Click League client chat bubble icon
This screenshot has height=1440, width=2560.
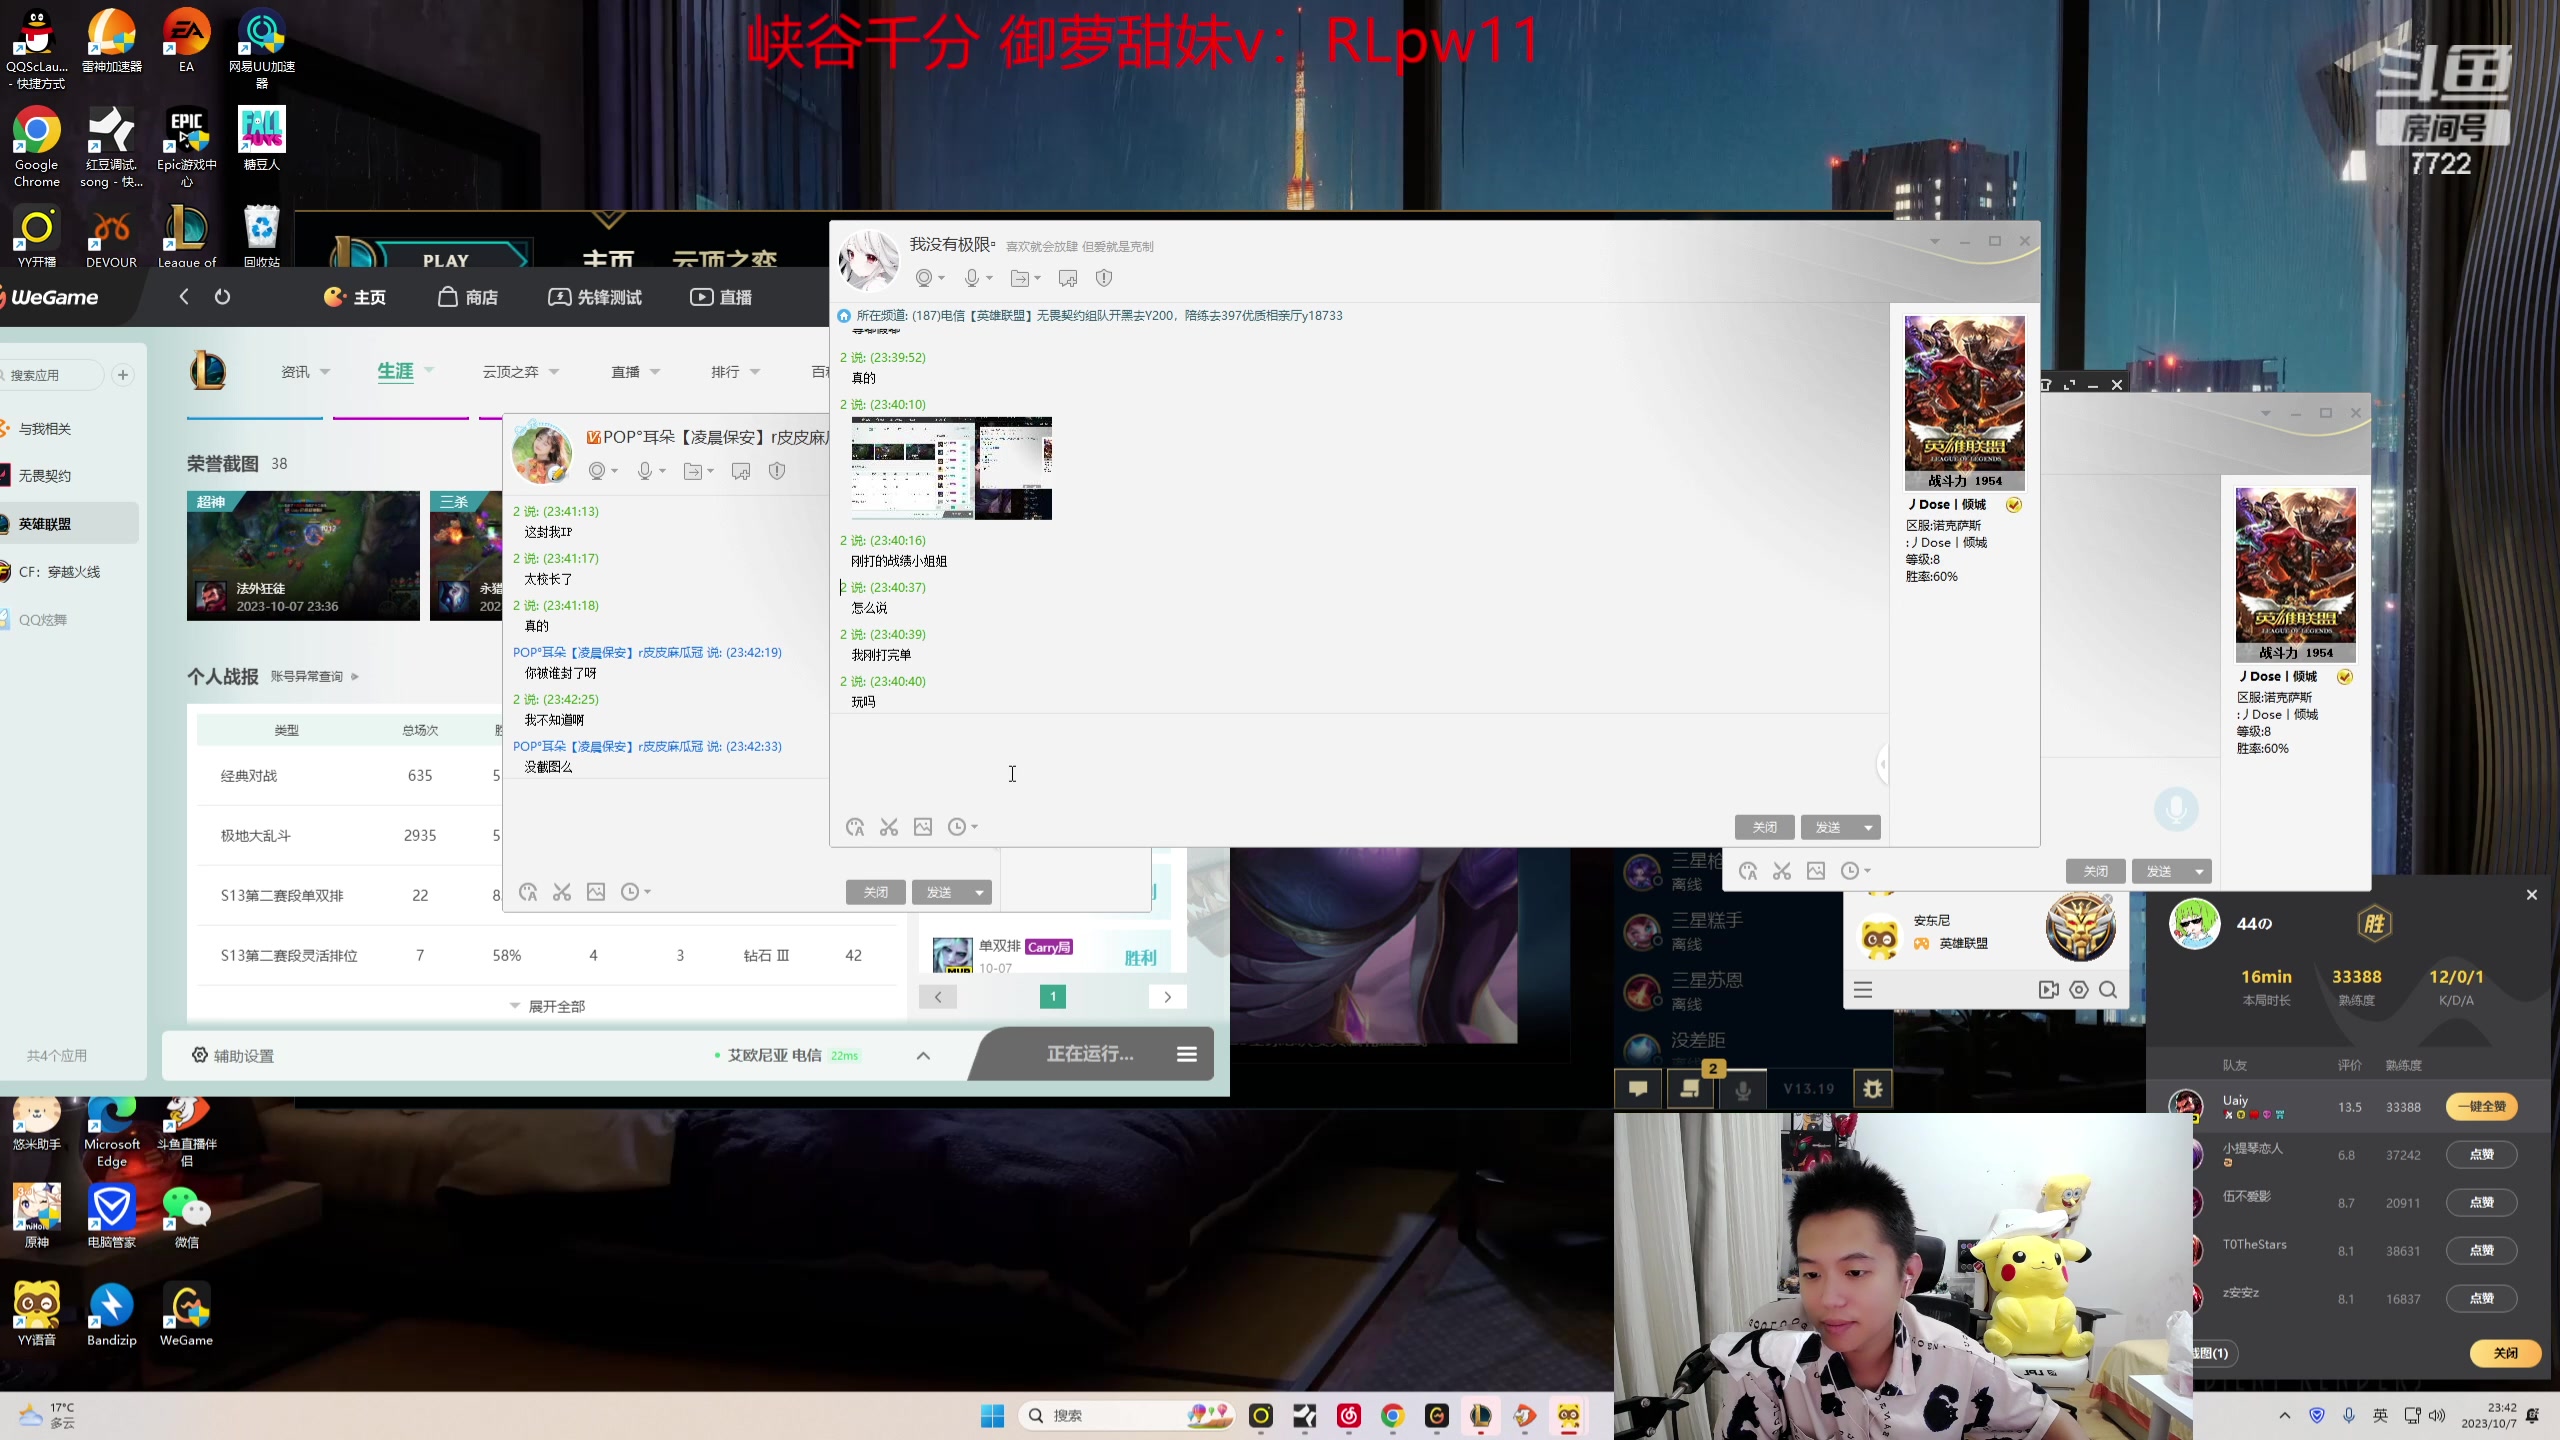pyautogui.click(x=1638, y=1089)
